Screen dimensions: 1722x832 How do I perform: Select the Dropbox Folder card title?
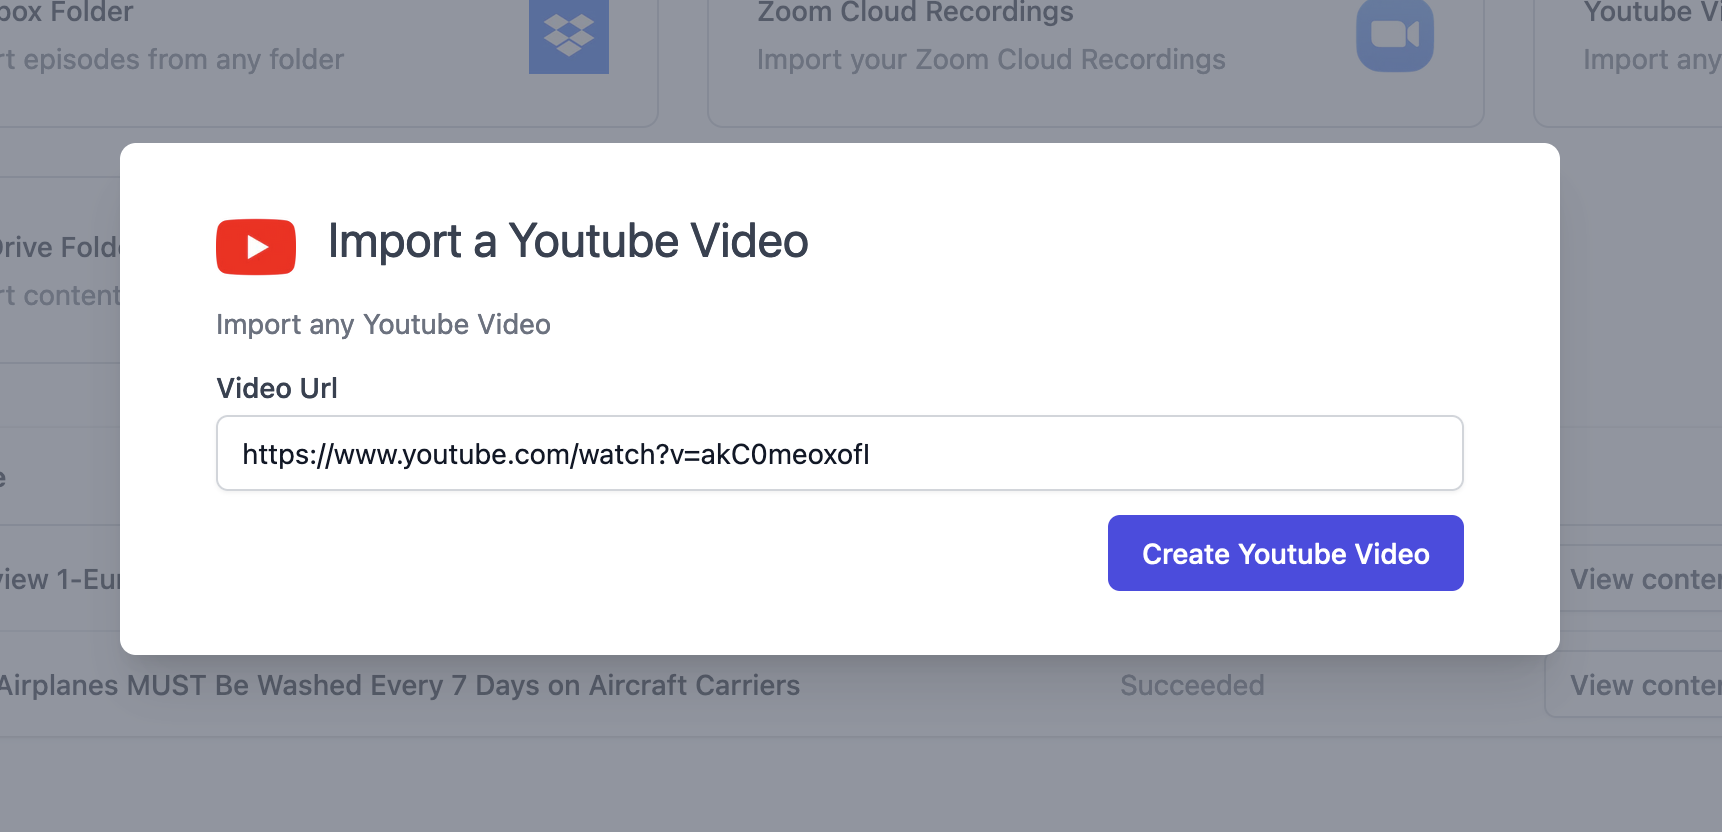point(66,13)
